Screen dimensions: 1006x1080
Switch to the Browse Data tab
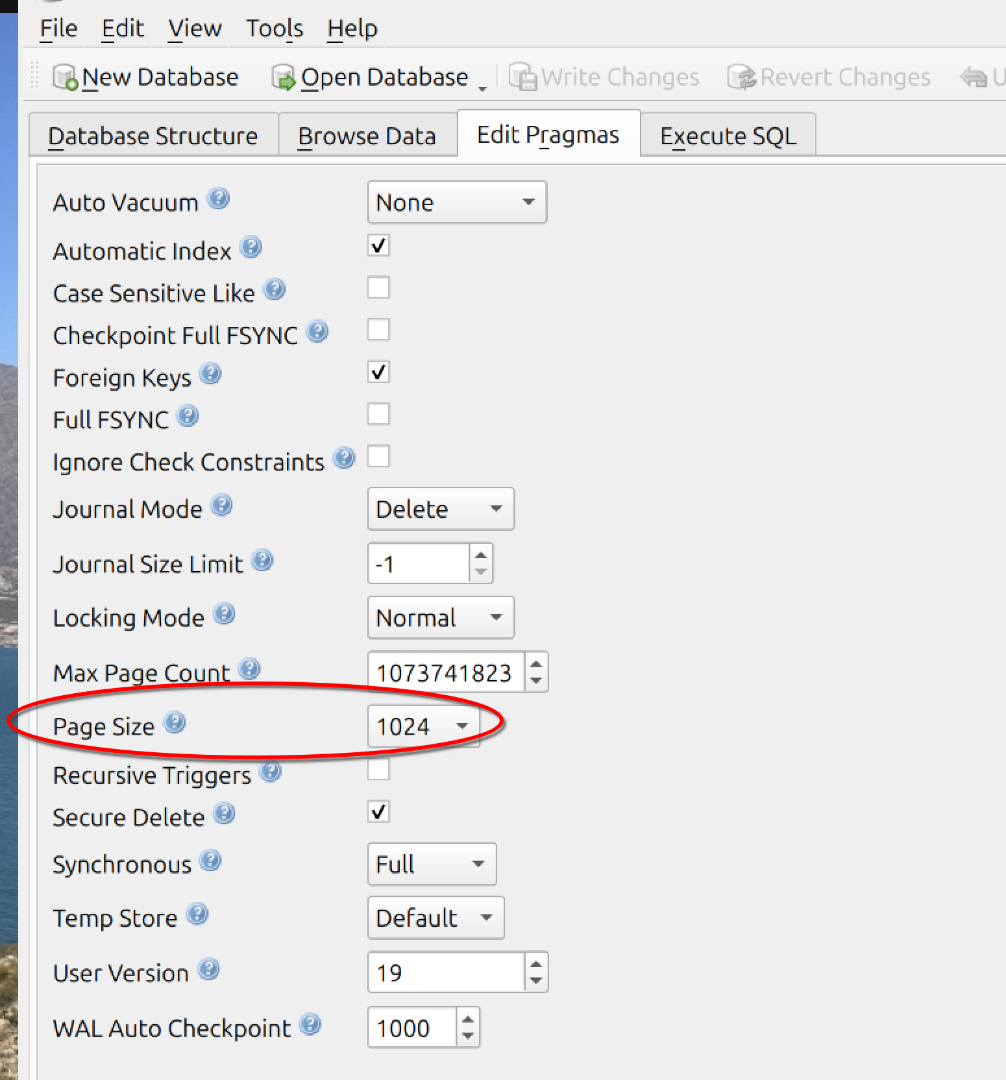click(366, 136)
